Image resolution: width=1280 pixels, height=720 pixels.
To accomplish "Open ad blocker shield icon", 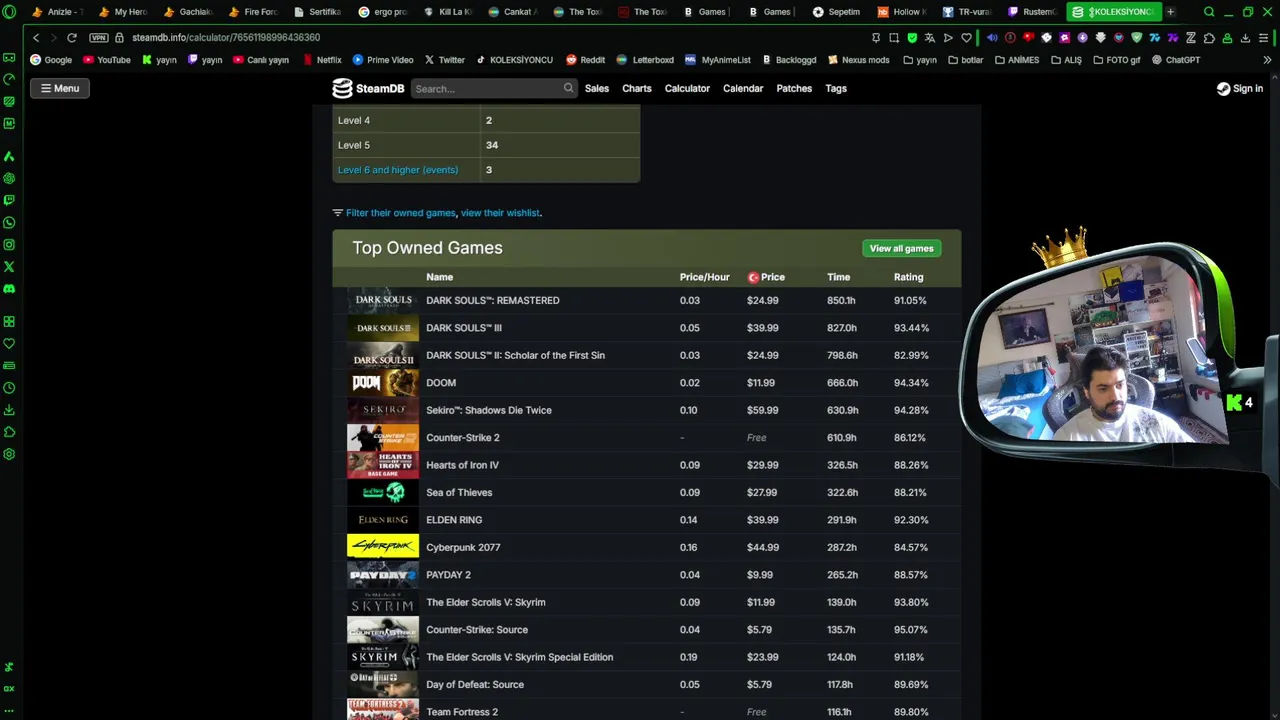I will click(912, 38).
